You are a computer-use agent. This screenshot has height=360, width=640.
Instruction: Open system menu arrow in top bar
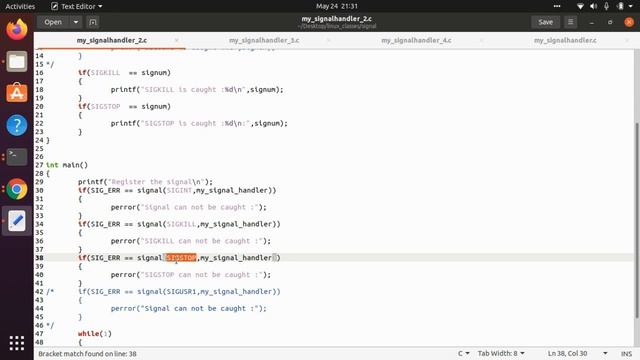point(631,6)
